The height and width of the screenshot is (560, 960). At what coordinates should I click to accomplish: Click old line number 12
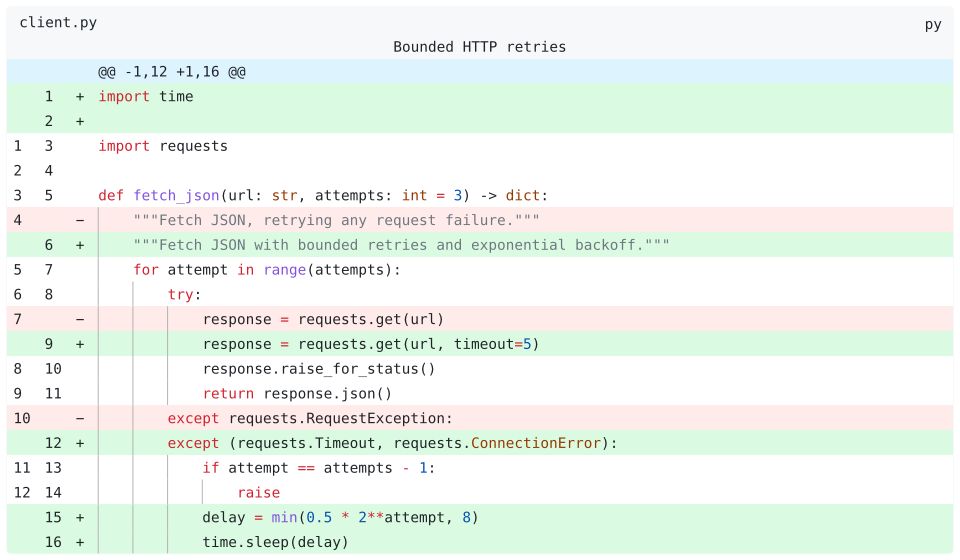click(22, 493)
